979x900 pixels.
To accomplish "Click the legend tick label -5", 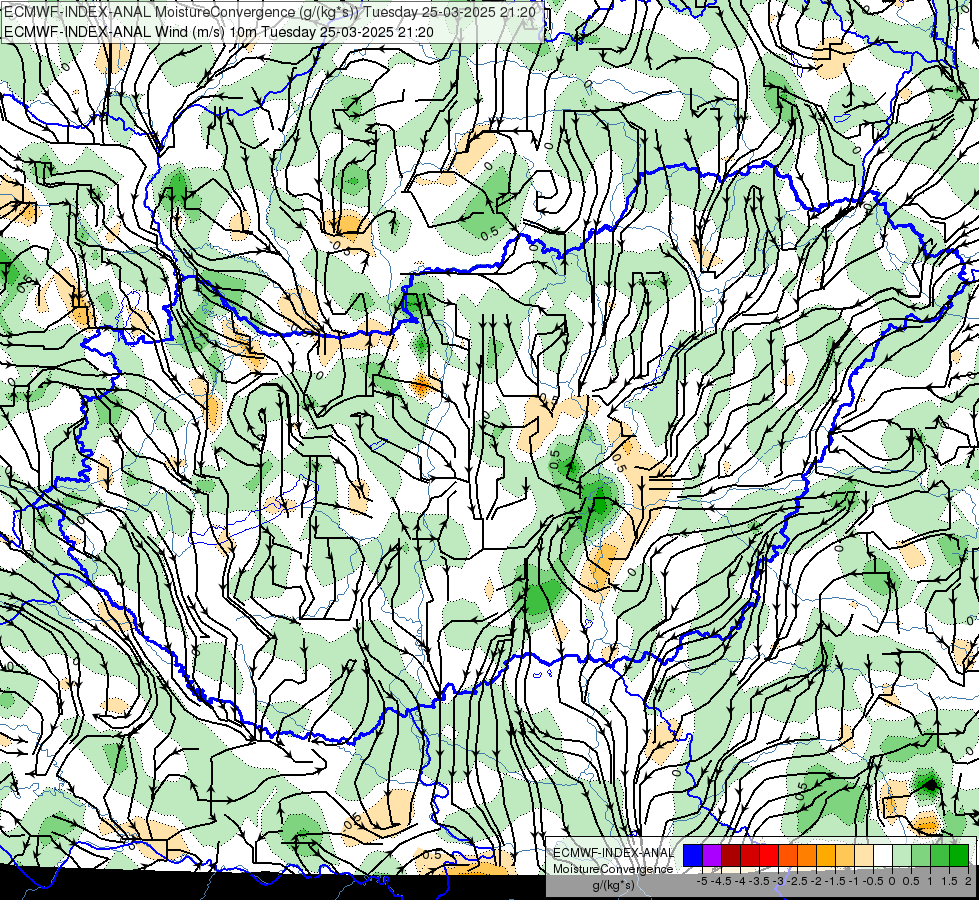I will point(702,881).
